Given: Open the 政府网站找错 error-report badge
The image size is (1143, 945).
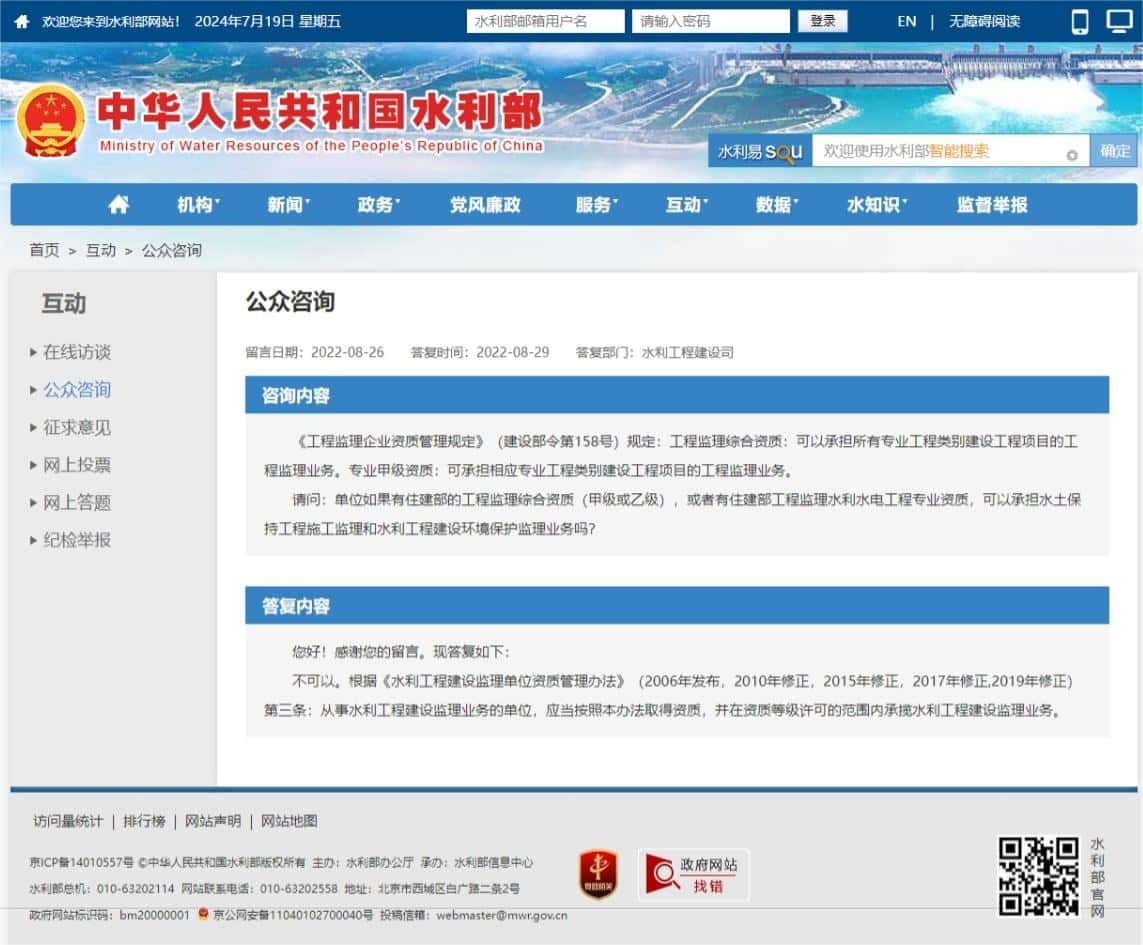Looking at the screenshot, I should [693, 875].
